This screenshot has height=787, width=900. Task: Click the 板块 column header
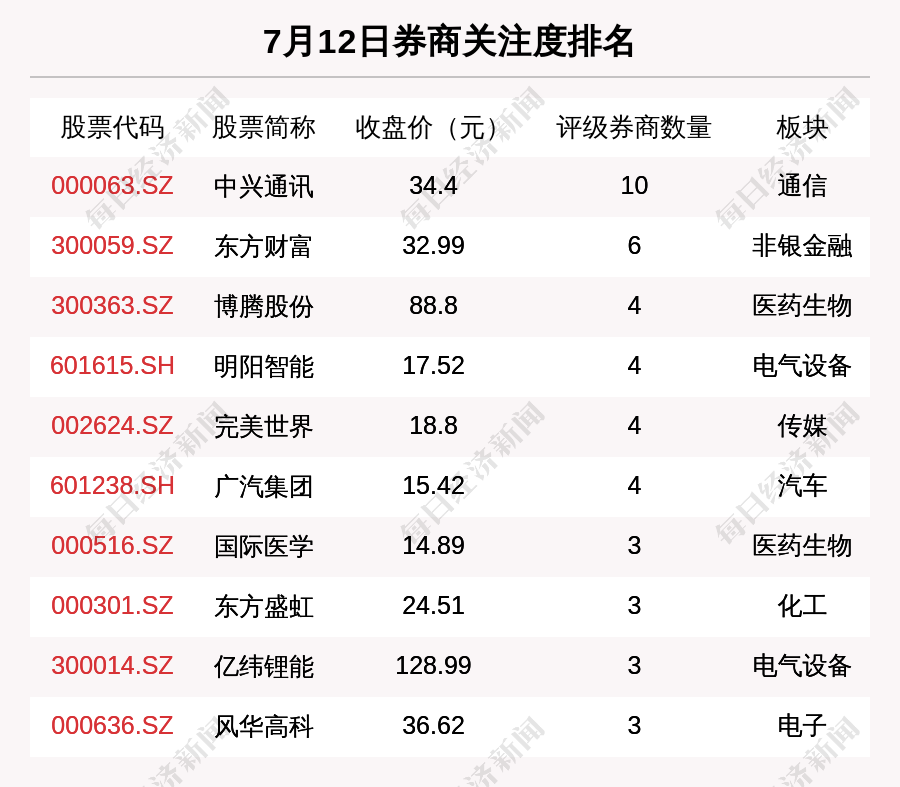[x=802, y=128]
